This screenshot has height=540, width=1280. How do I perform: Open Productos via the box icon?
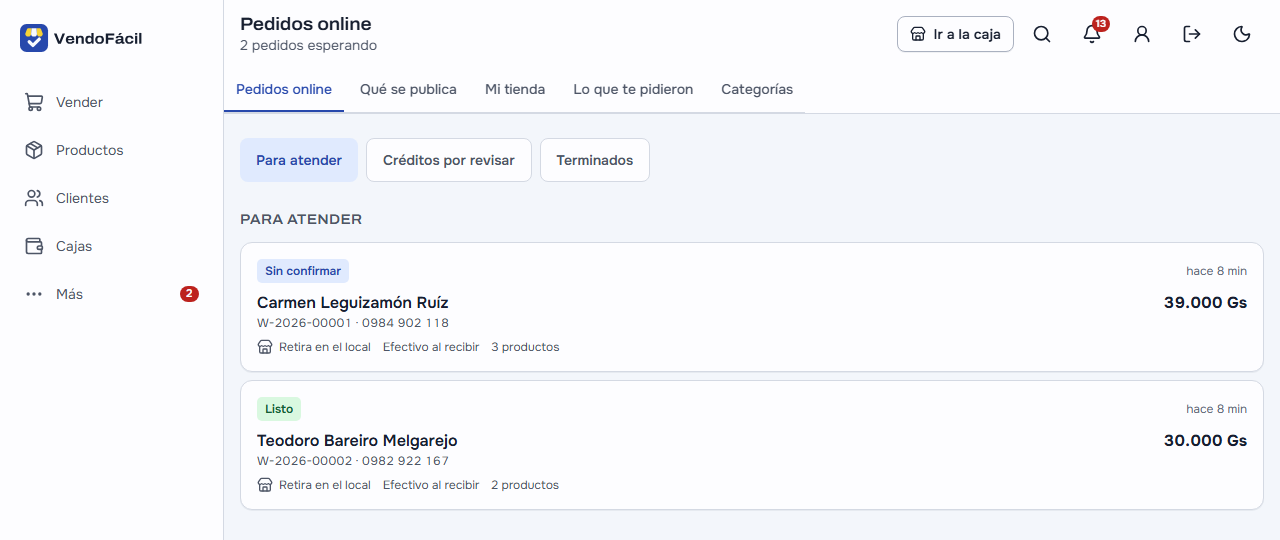pyautogui.click(x=34, y=150)
